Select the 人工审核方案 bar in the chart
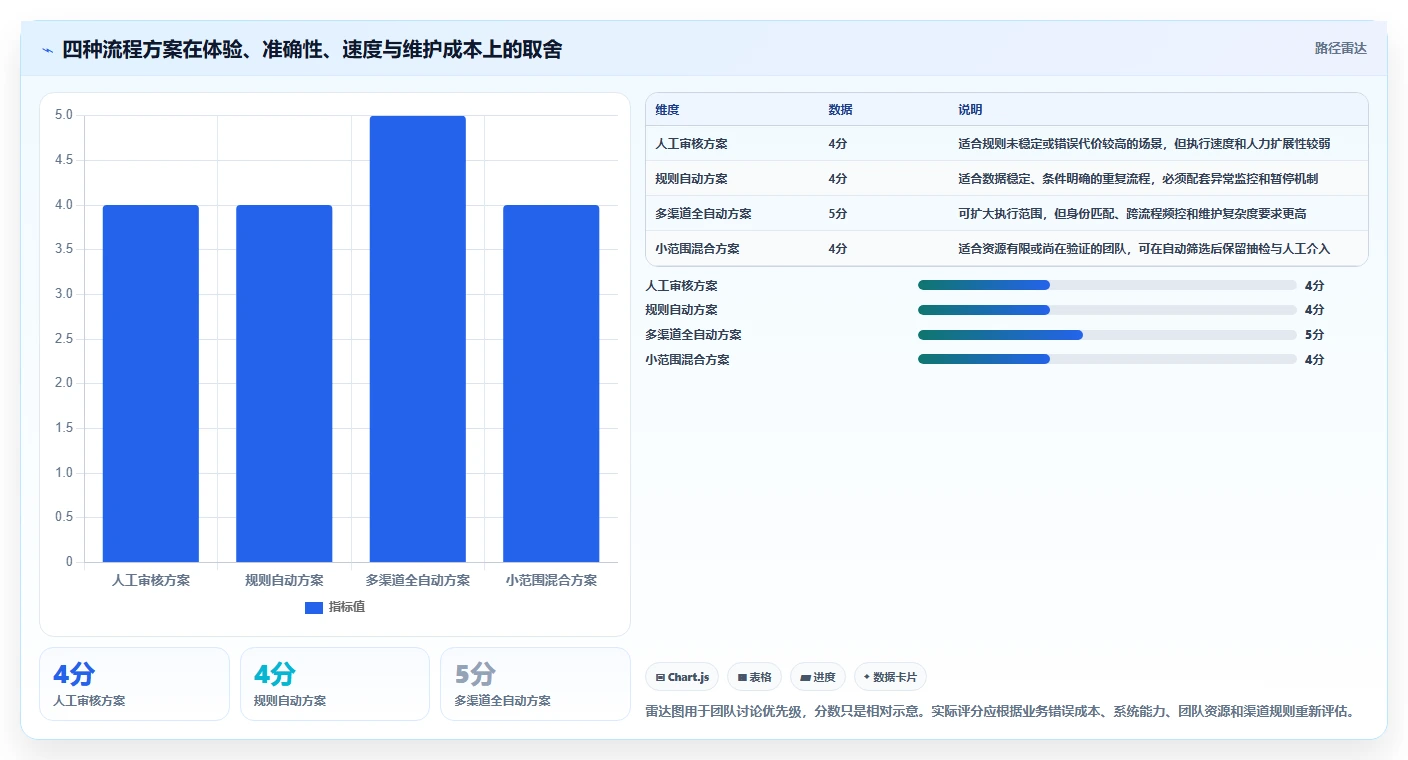Screen dimensions: 1408x760 151,383
